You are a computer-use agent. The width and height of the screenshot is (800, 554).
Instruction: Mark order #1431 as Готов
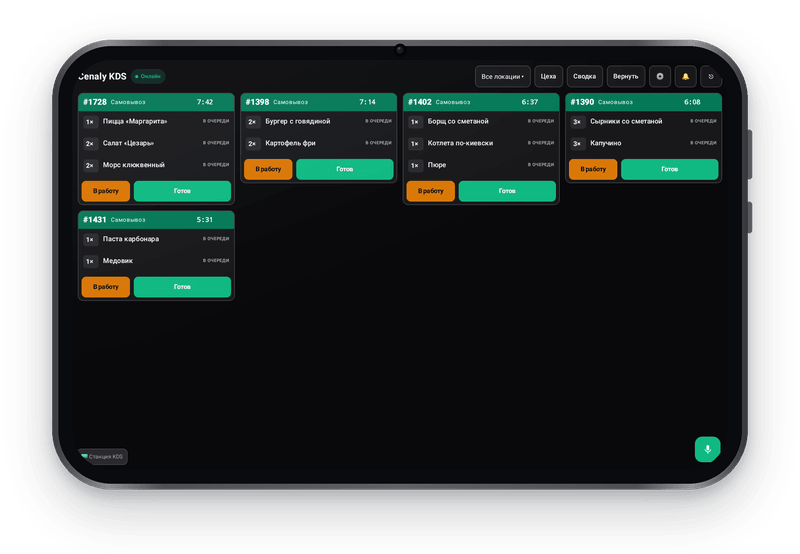tap(182, 287)
